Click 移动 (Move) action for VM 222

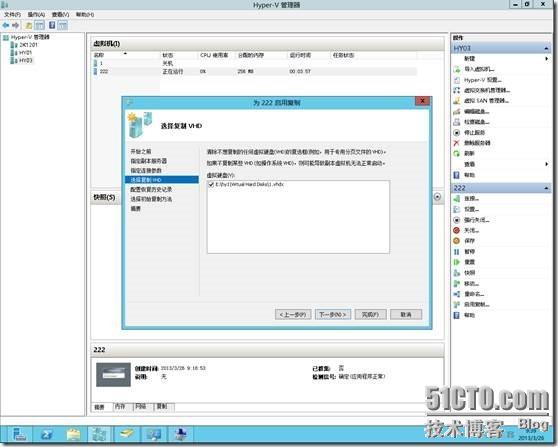coord(472,283)
